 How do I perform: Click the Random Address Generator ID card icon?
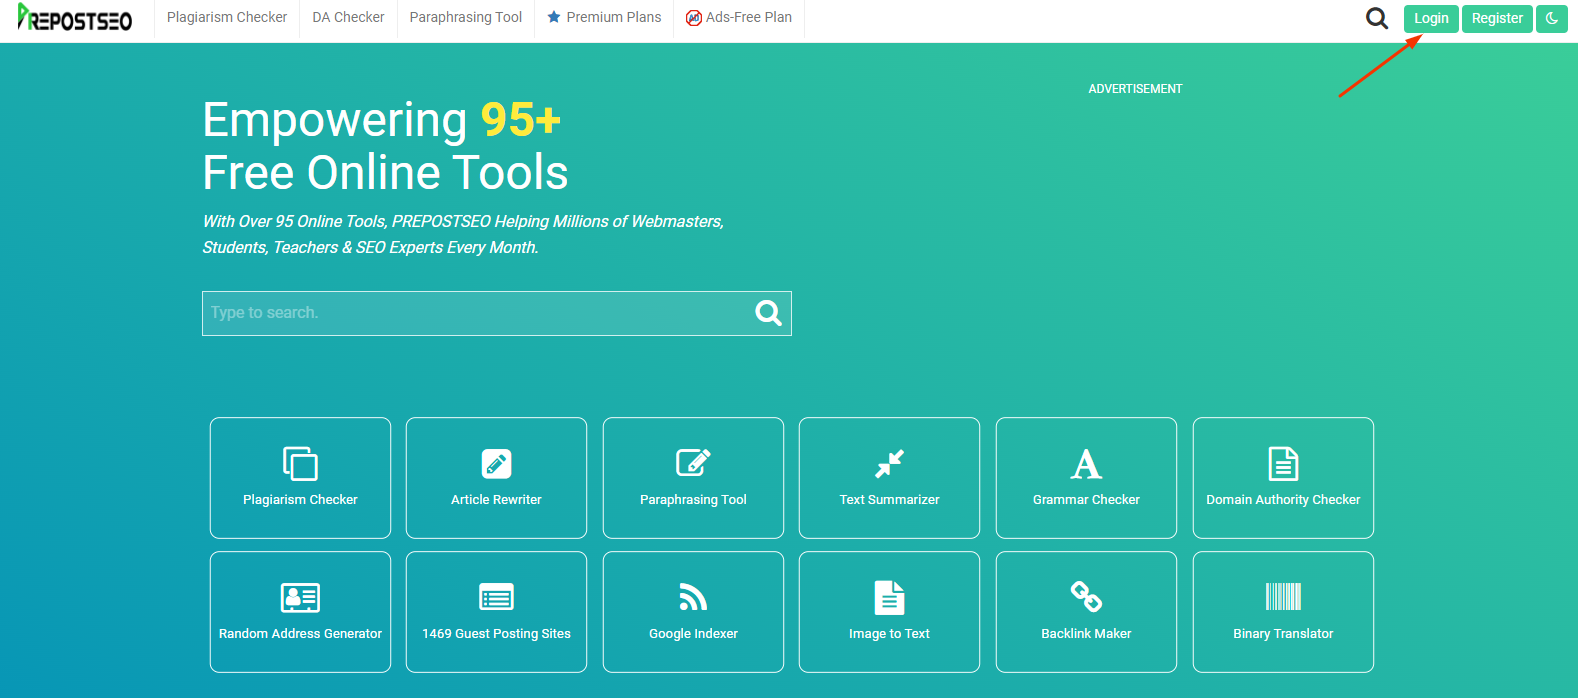point(300,598)
